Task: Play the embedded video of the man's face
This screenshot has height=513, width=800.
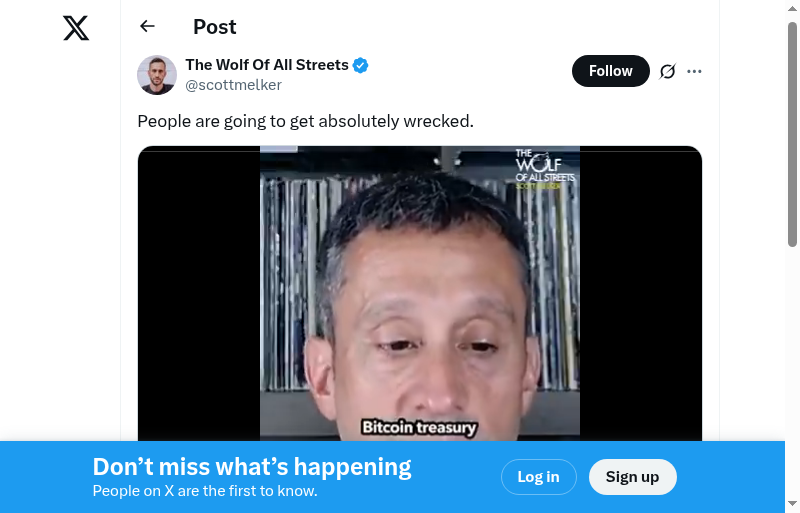Action: [419, 294]
